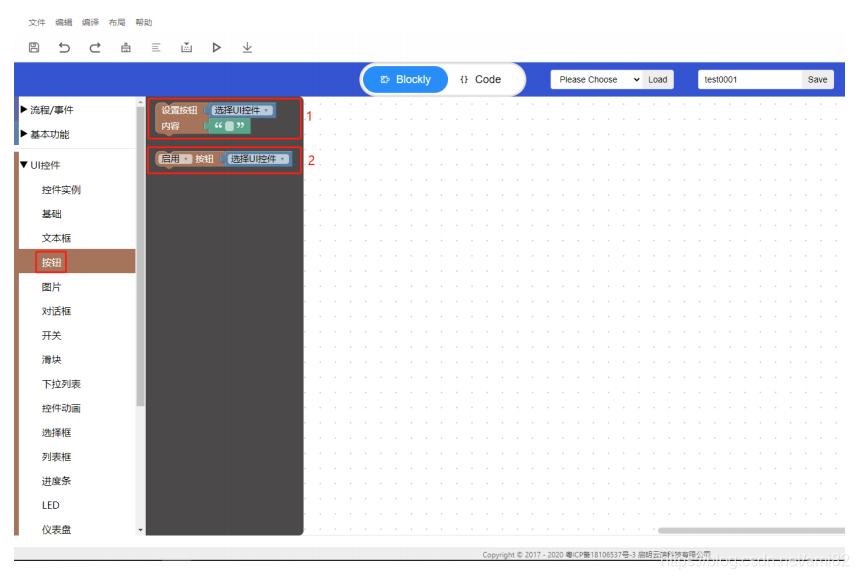Click the run (play triangle) icon
859x579 pixels.
pos(216,48)
